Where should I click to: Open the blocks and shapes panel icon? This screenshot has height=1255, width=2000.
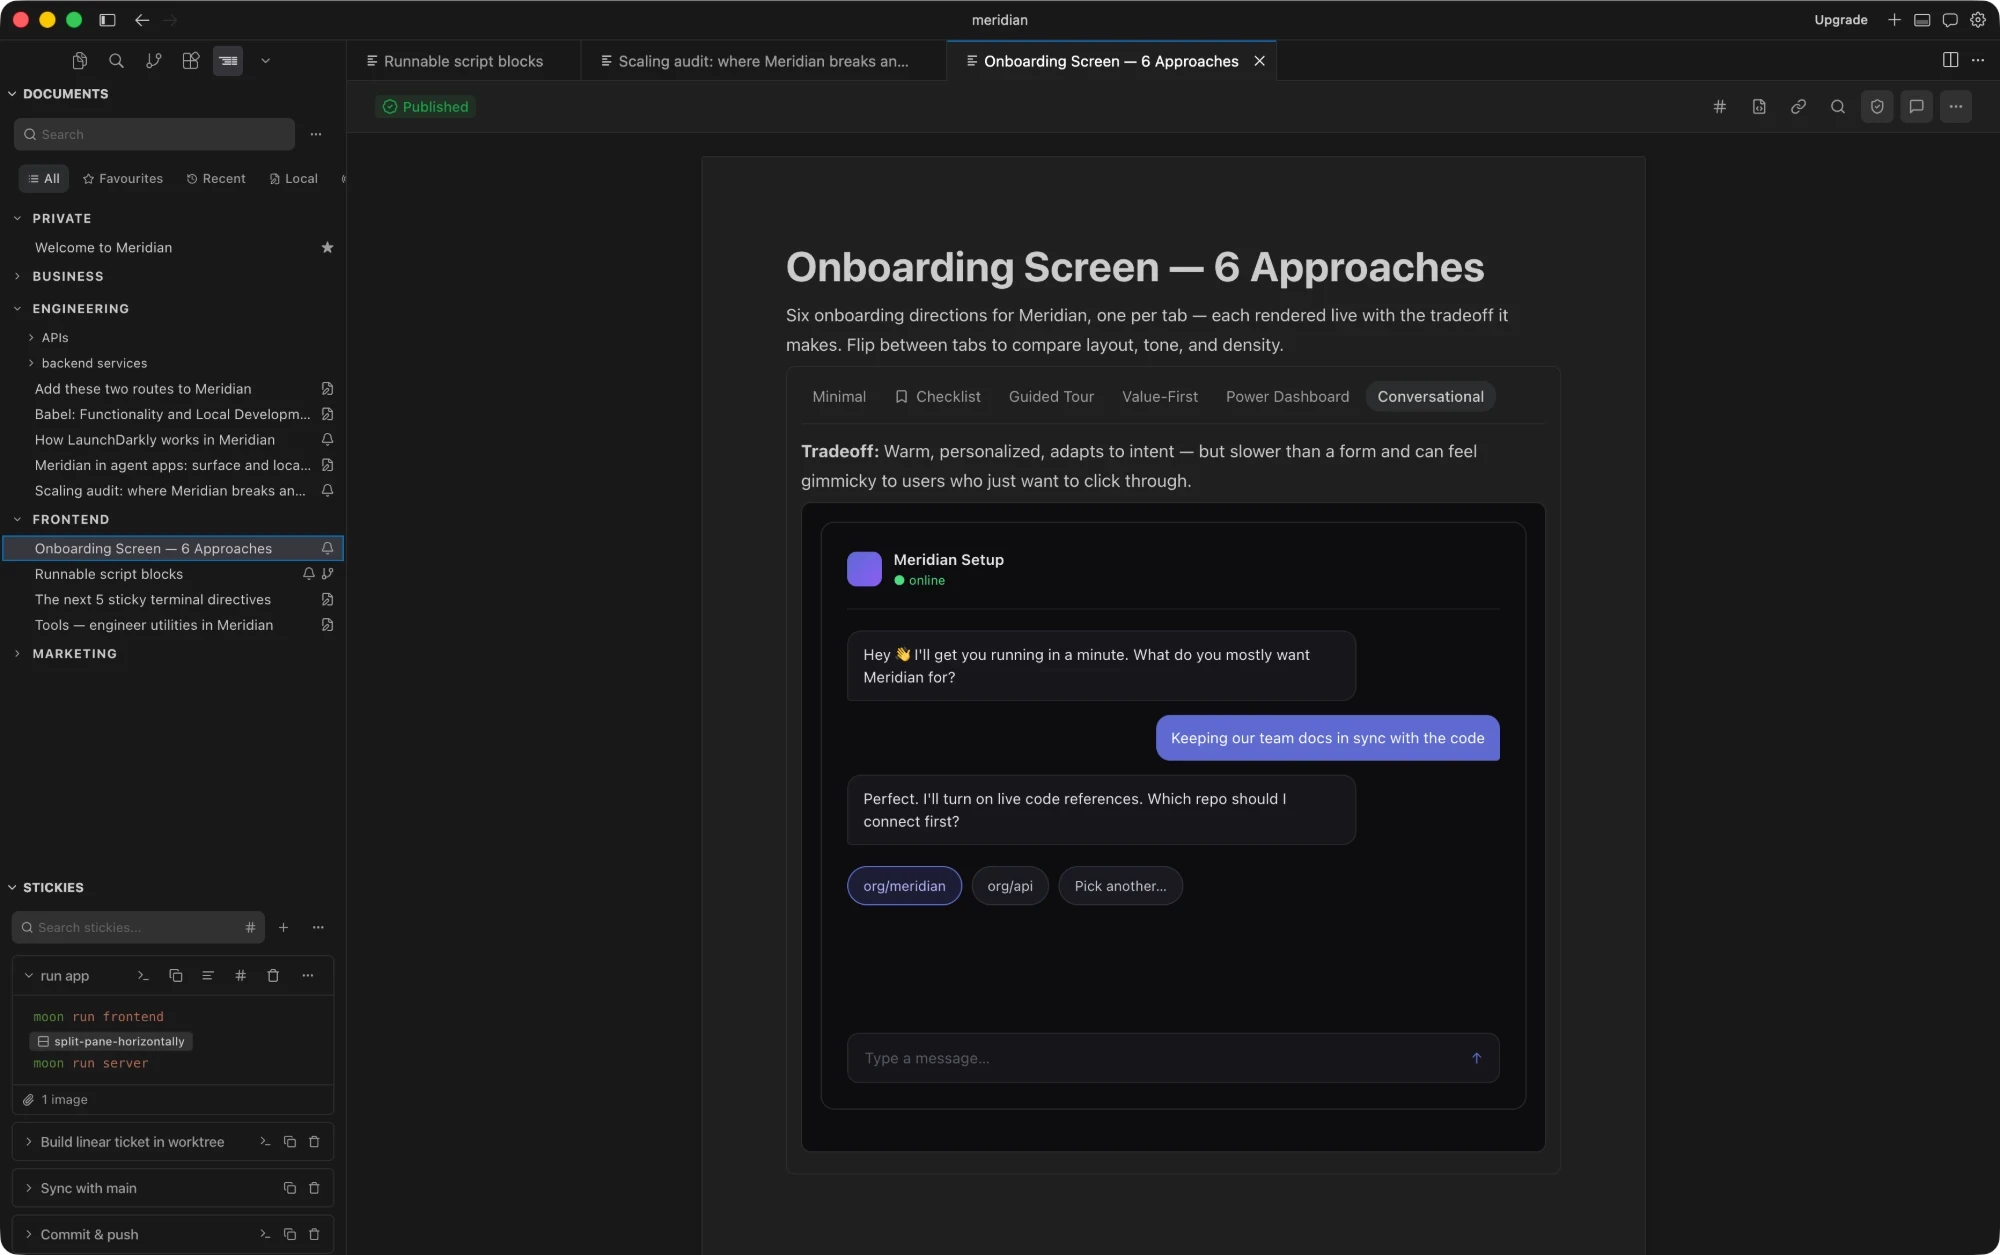point(191,61)
